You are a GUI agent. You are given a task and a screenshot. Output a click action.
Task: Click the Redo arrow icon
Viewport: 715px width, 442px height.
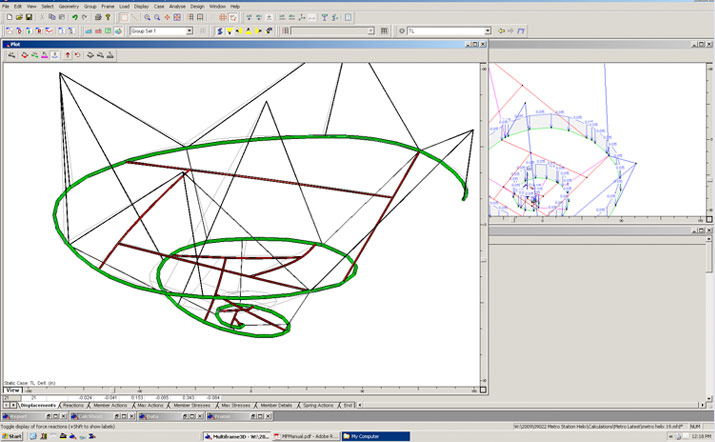click(84, 17)
